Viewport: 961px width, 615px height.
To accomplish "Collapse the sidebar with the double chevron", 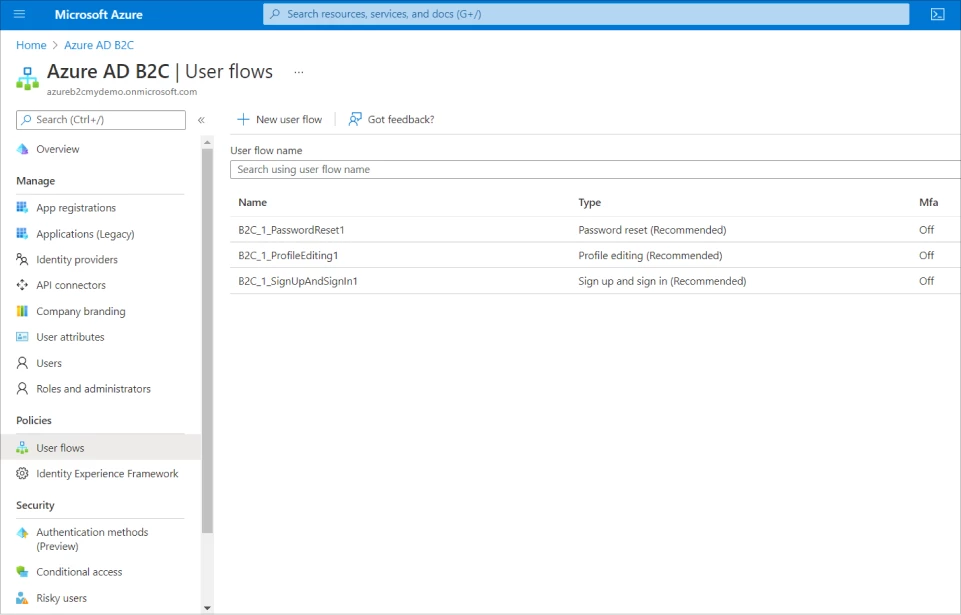I will 200,119.
